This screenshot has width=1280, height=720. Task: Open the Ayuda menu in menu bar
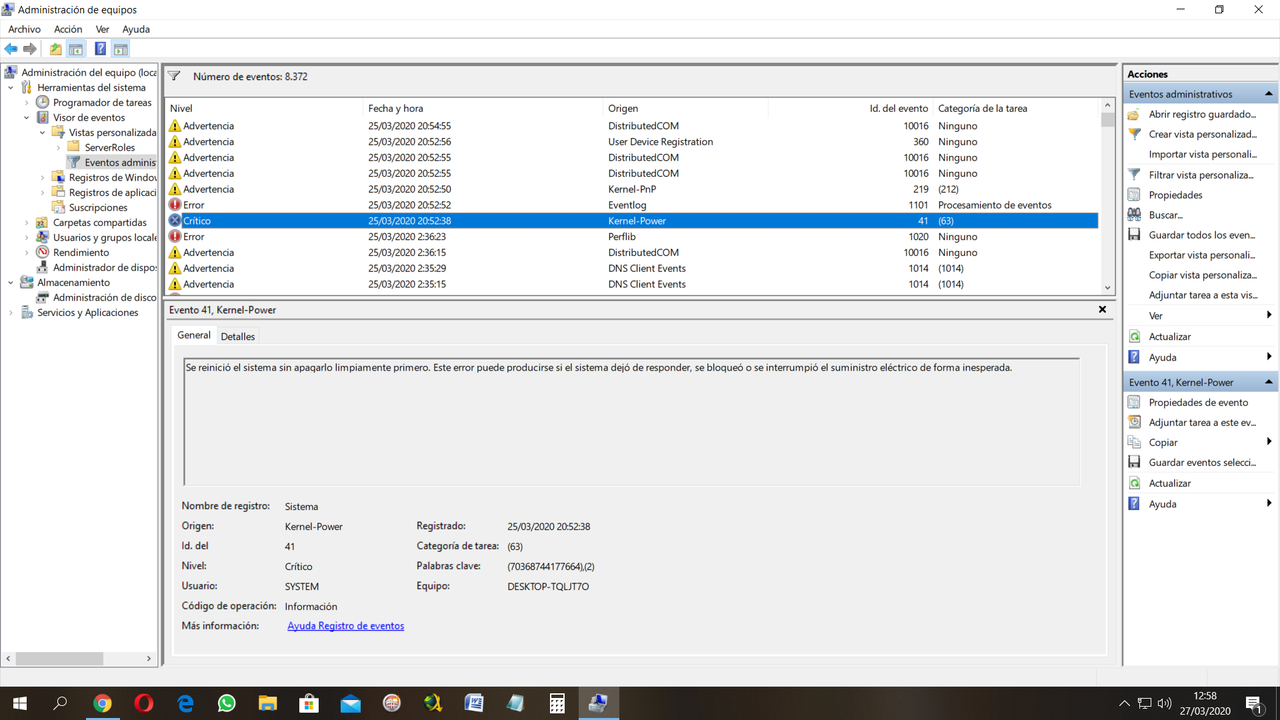136,29
